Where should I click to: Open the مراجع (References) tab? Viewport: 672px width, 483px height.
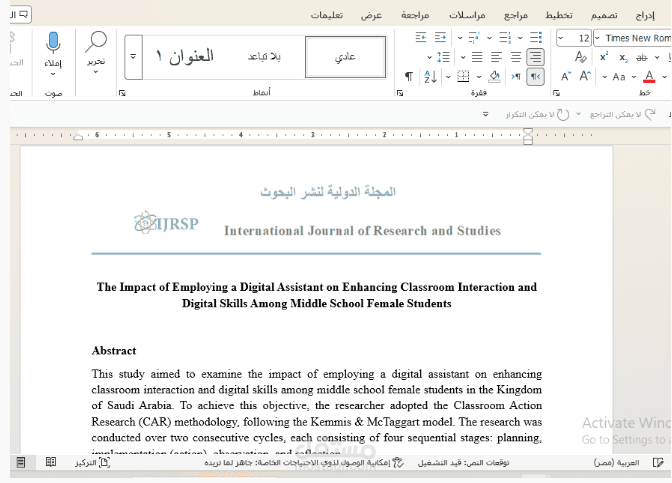coord(516,15)
